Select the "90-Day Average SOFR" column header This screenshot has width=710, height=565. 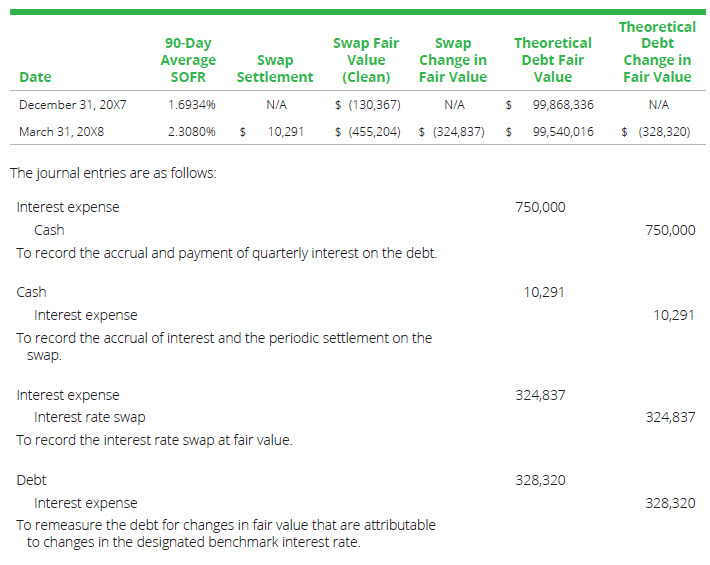190,60
